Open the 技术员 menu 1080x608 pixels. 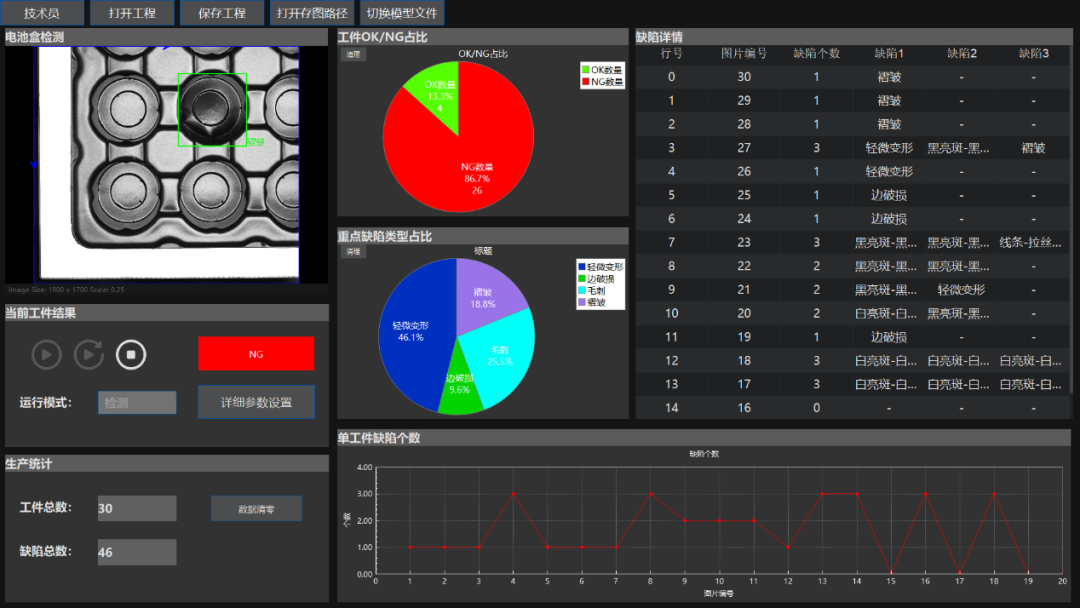click(42, 13)
